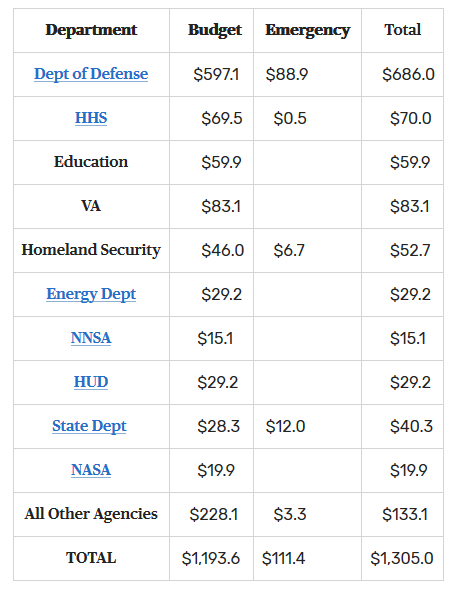The width and height of the screenshot is (450, 589).
Task: Open the NASA link
Action: point(91,470)
